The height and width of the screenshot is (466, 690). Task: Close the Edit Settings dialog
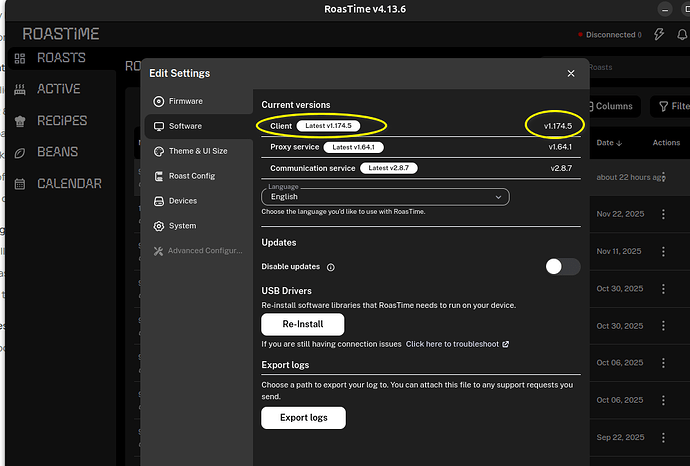(571, 73)
